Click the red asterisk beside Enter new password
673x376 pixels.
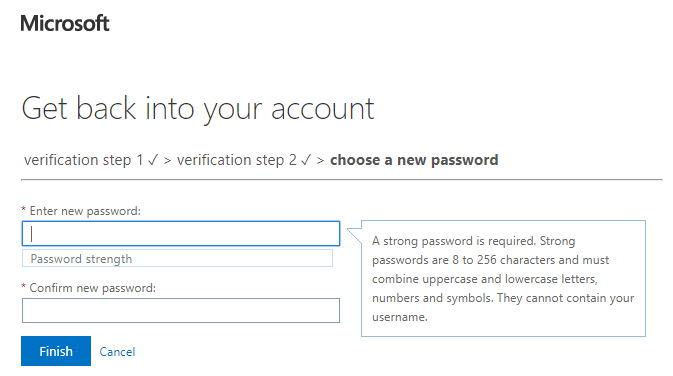click(24, 209)
